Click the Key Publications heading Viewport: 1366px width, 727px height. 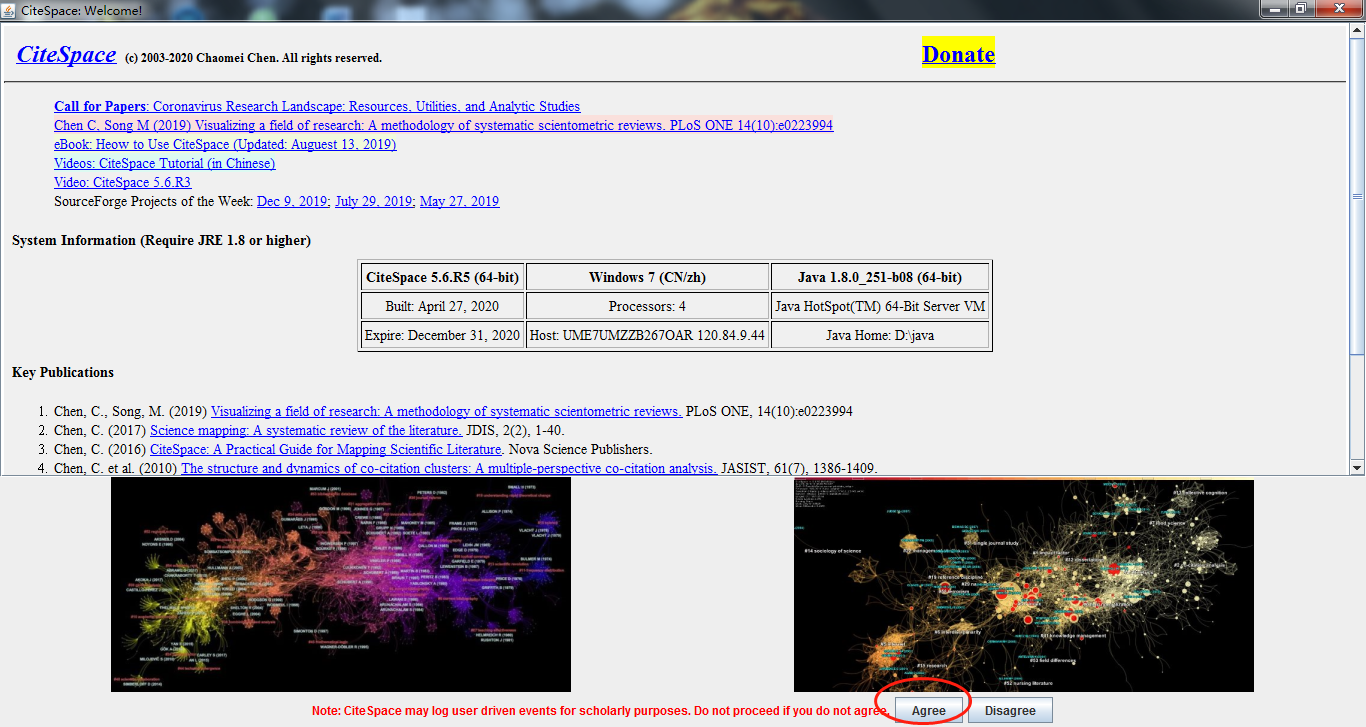[63, 372]
